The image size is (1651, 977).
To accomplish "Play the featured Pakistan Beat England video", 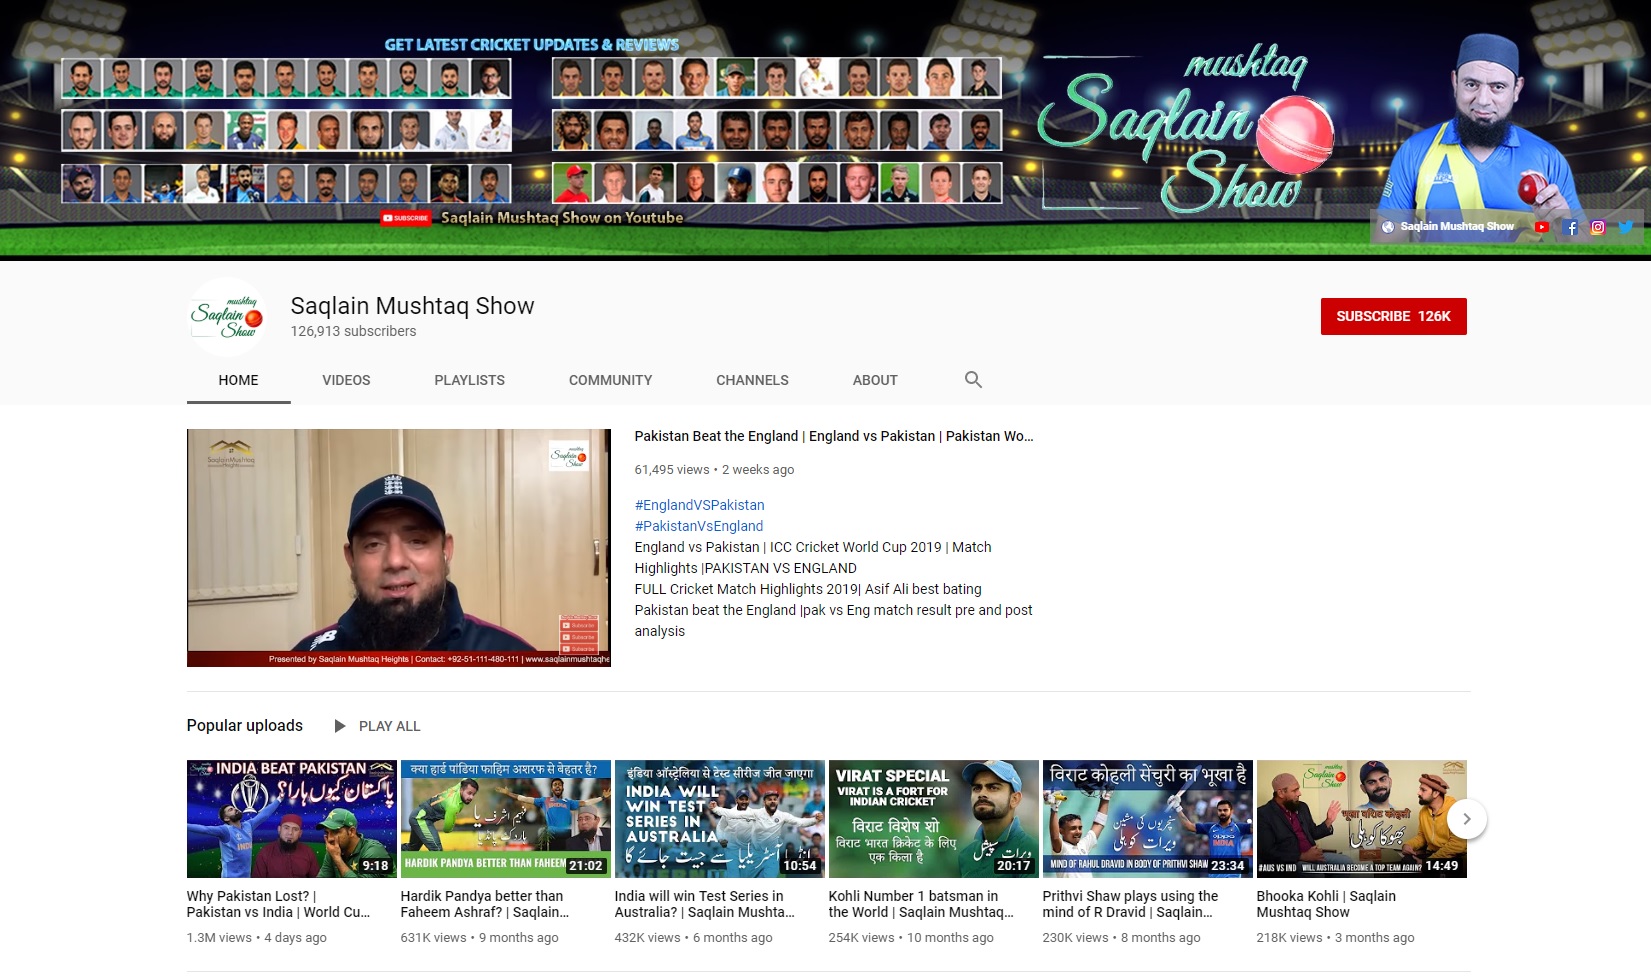I will point(399,548).
